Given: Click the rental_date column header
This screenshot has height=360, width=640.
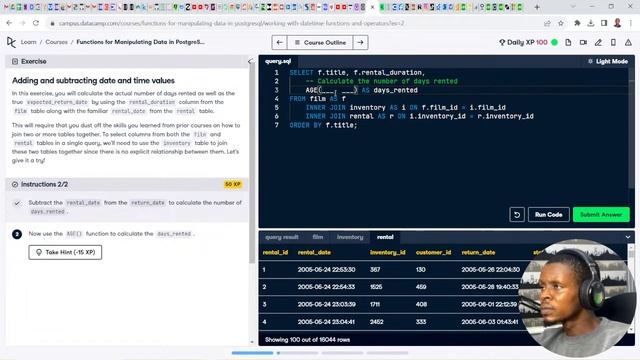Looking at the screenshot, I should (314, 253).
